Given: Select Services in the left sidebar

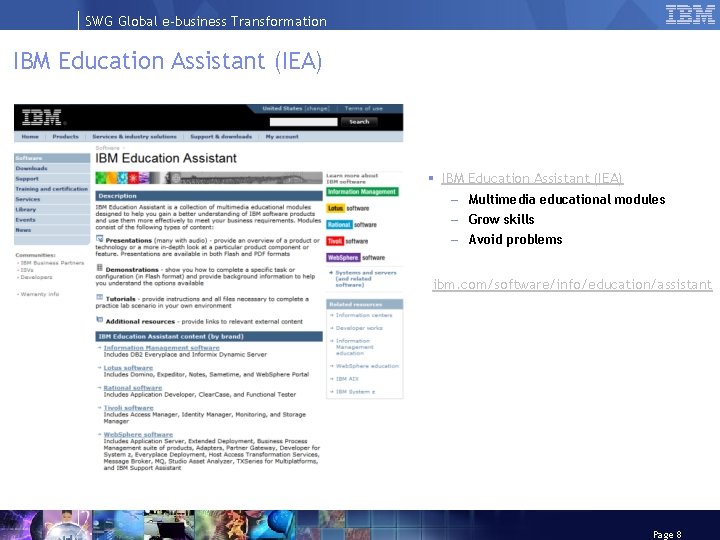Looking at the screenshot, I should click(52, 199).
